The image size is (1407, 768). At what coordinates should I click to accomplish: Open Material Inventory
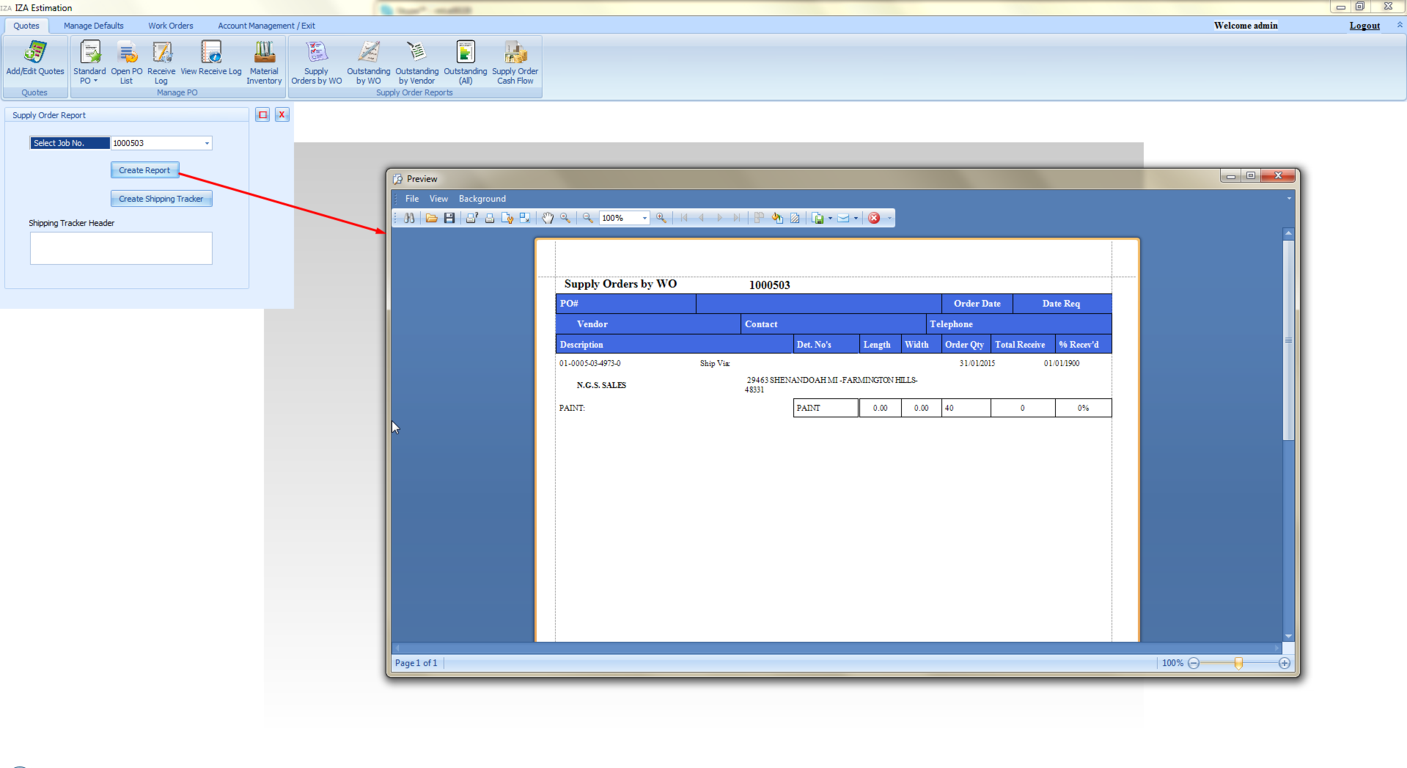click(264, 59)
